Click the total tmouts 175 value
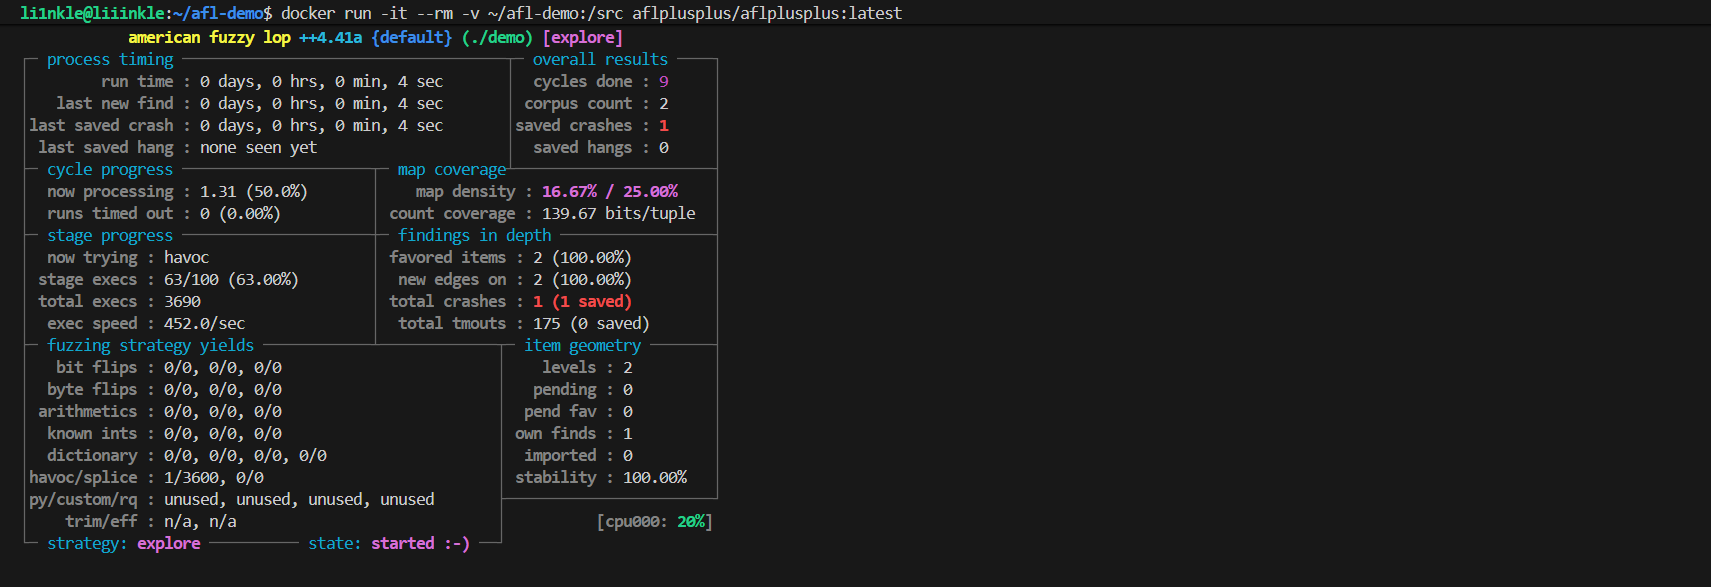 click(546, 323)
